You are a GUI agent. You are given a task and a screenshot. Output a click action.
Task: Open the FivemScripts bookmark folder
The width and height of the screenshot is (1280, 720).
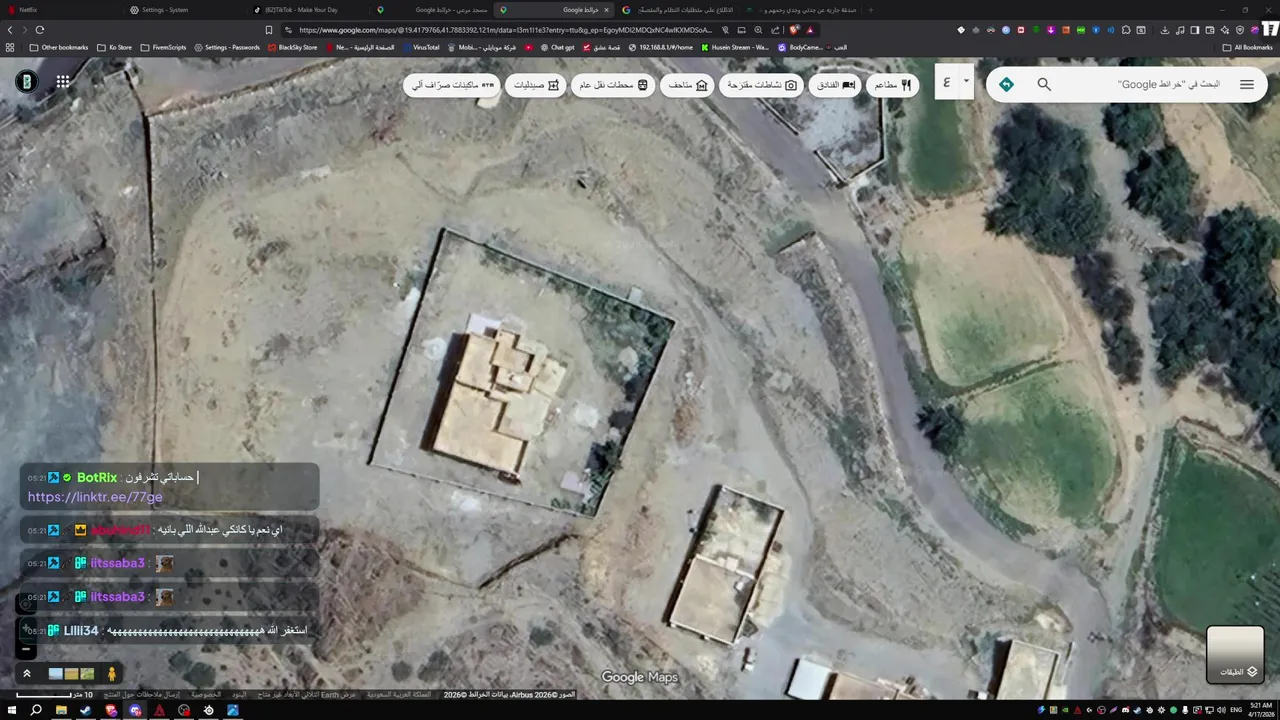163,47
